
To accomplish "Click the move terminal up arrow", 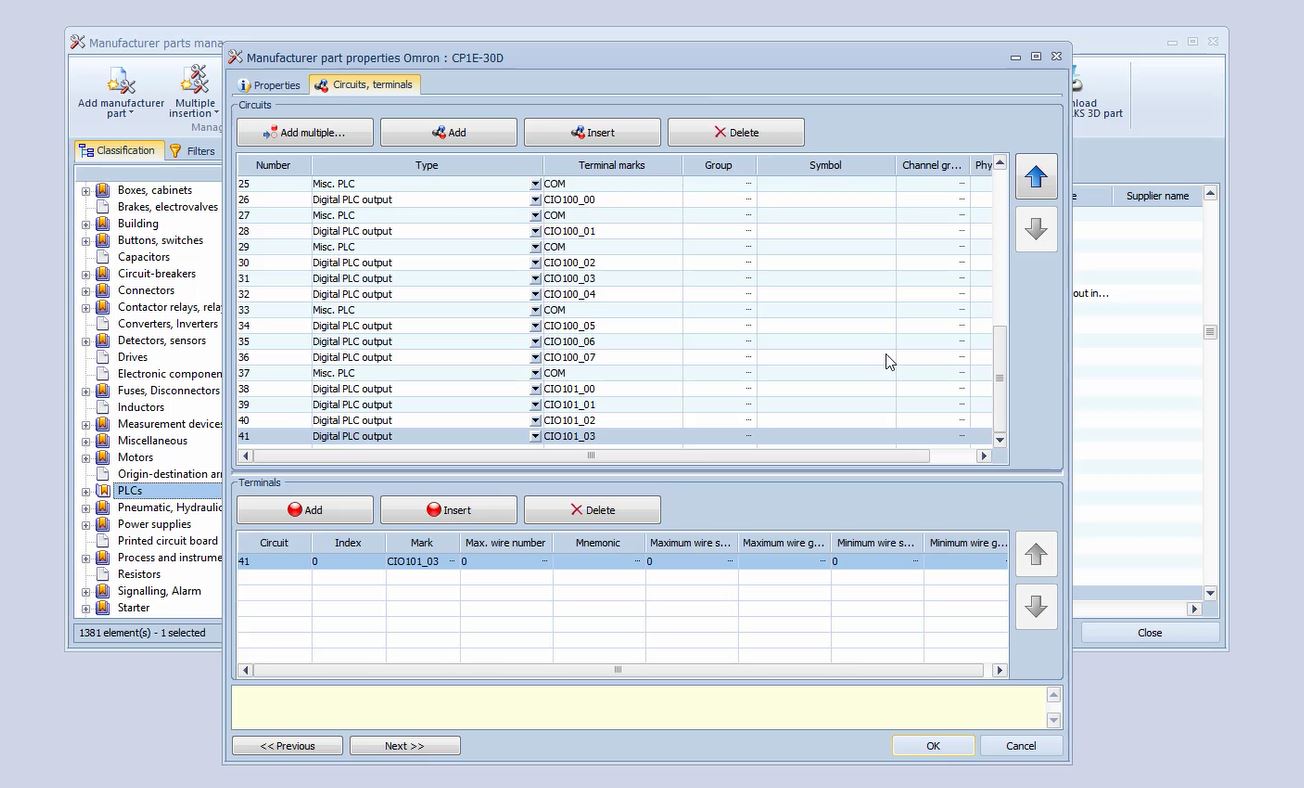I will coord(1036,554).
